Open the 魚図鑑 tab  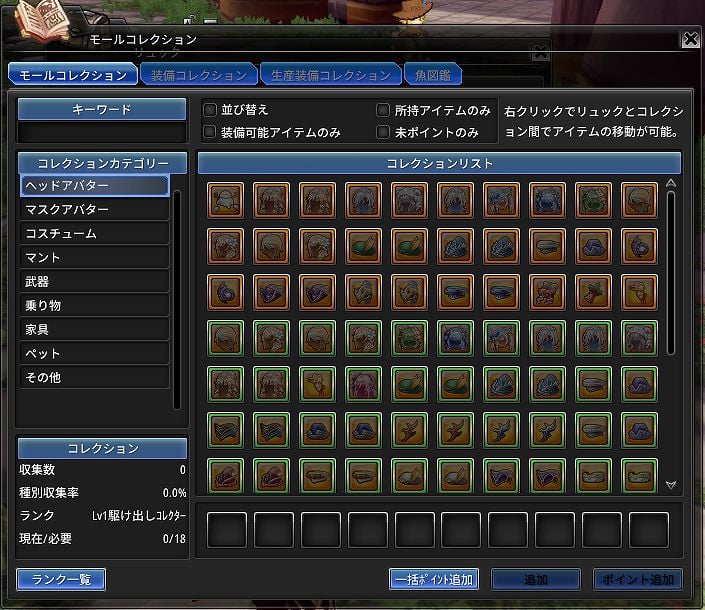pyautogui.click(x=433, y=75)
